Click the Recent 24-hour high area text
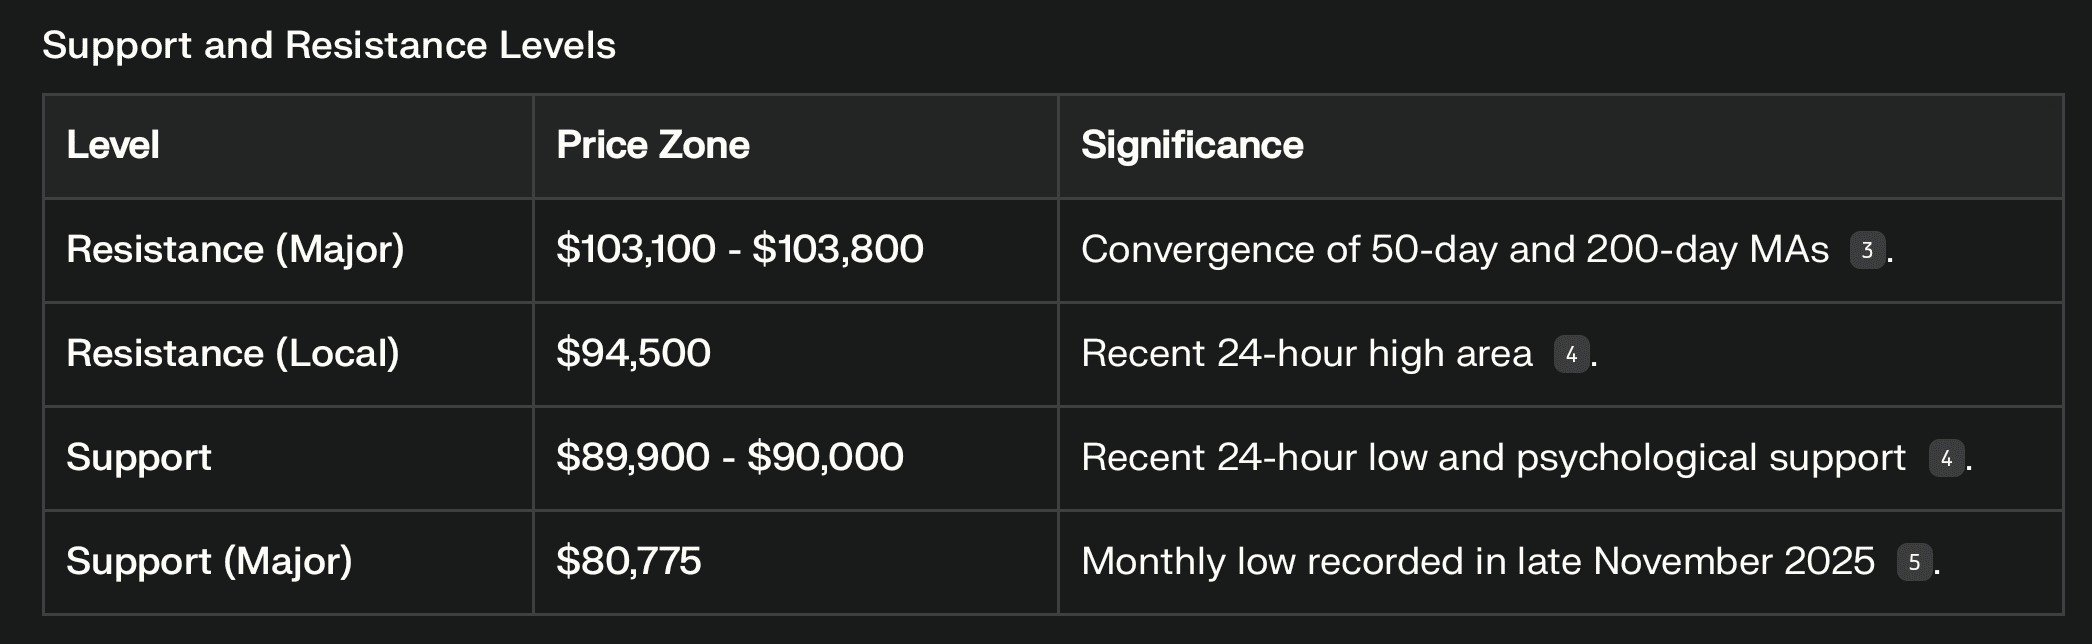Image resolution: width=2092 pixels, height=644 pixels. [1306, 354]
